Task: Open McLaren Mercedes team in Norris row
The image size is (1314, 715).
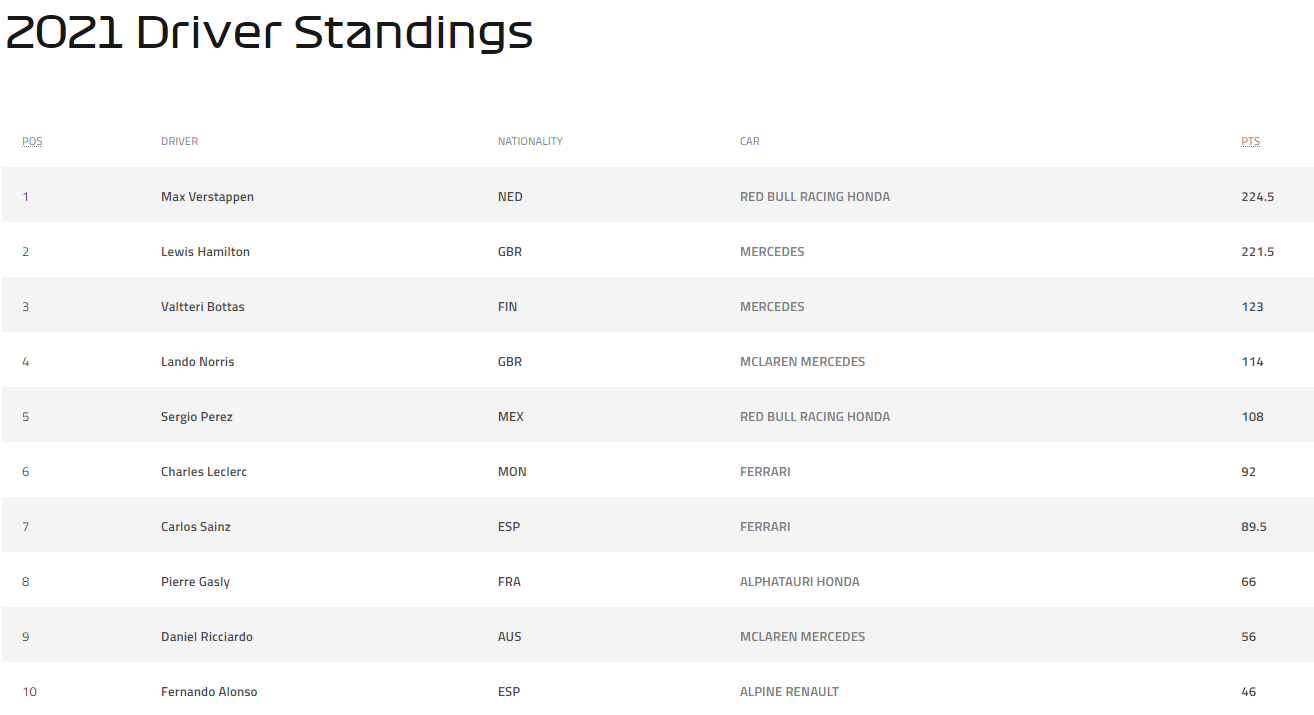Action: coord(802,362)
